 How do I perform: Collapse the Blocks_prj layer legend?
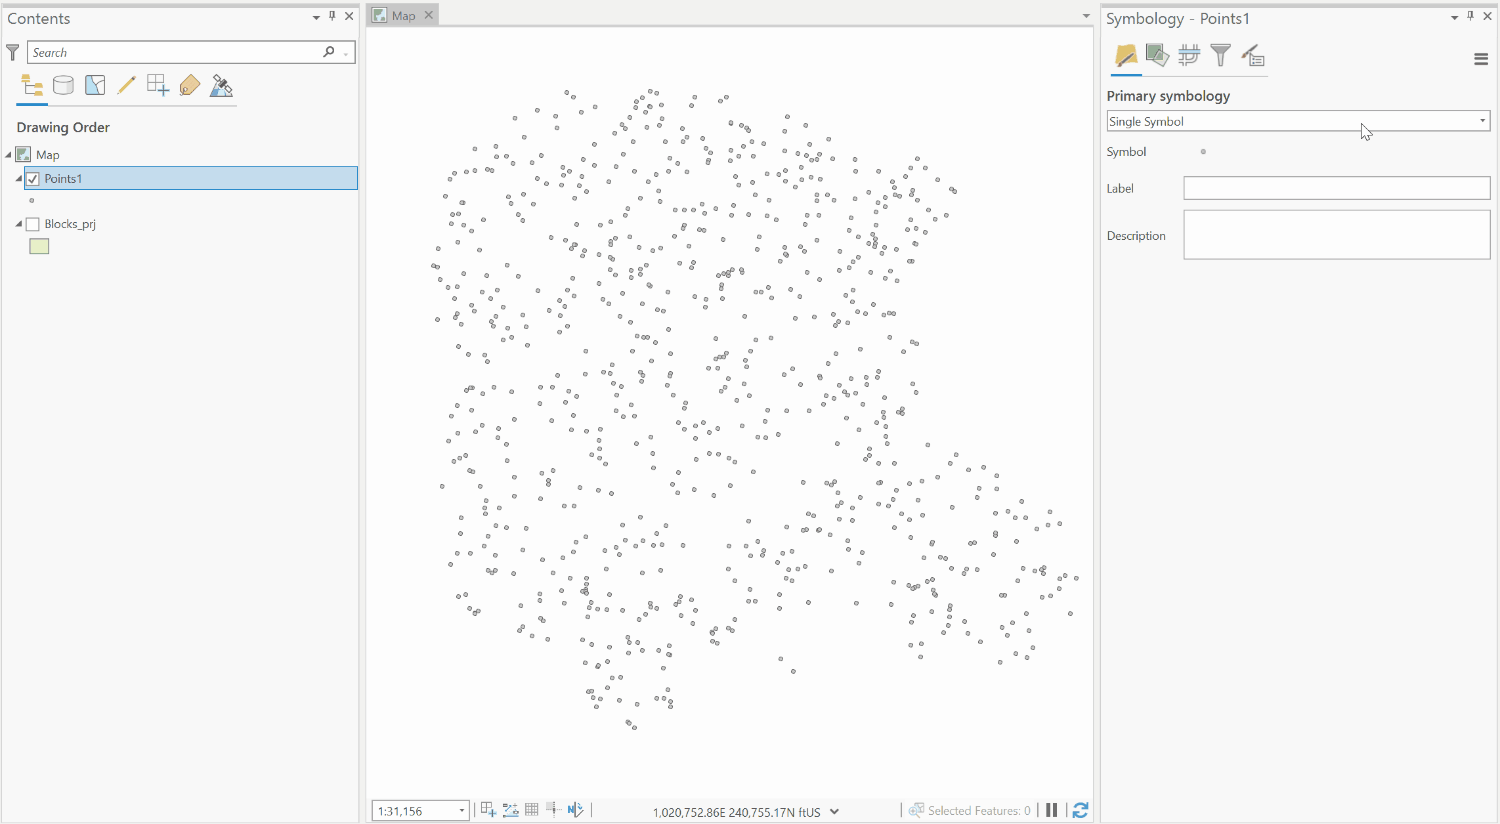coord(19,224)
